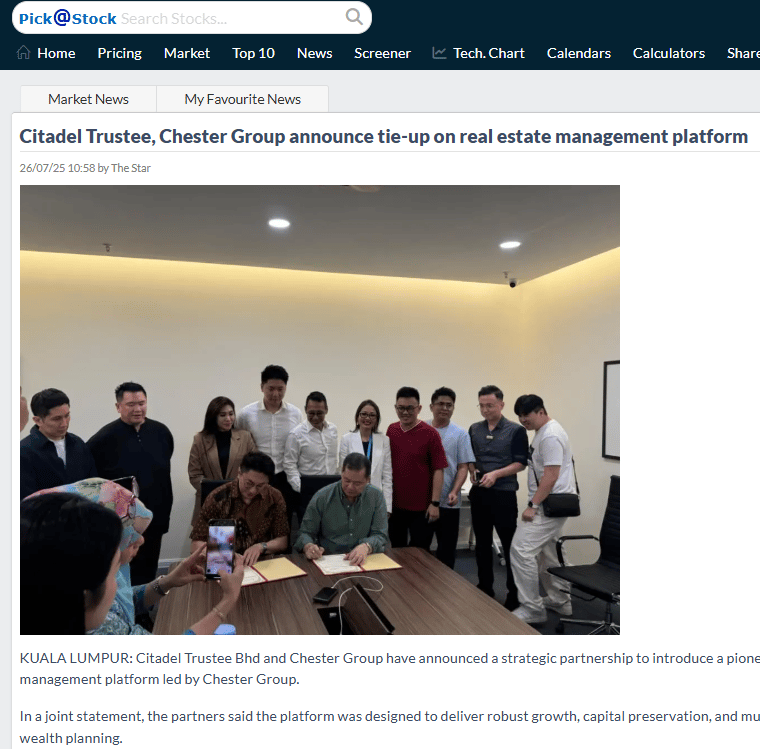Open the Screener menu
Image resolution: width=760 pixels, height=749 pixels.
pos(382,53)
